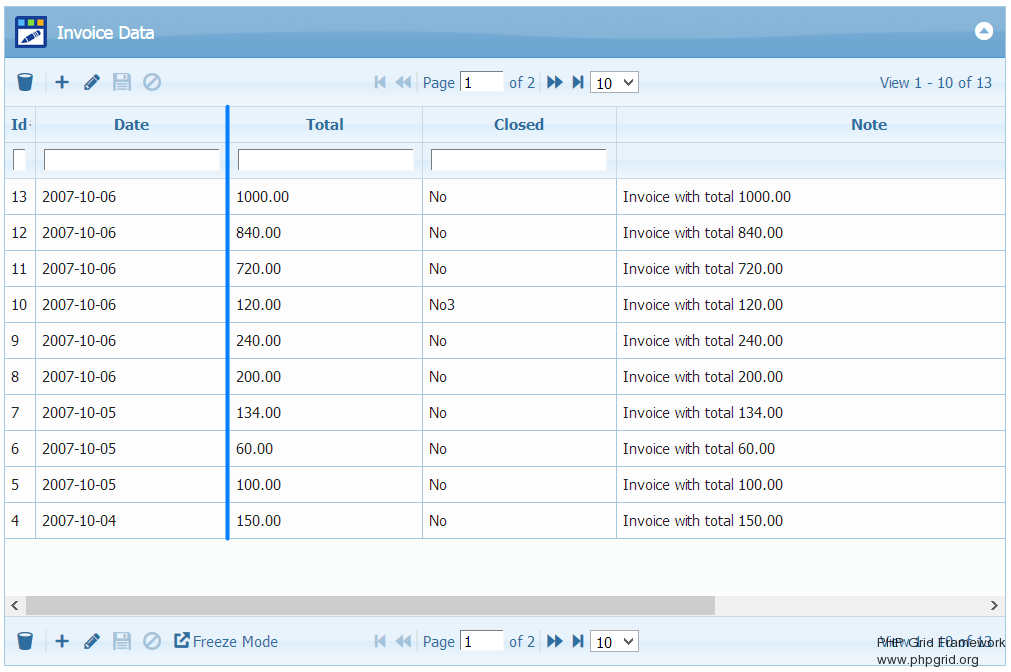Click the Date filter search field
The width and height of the screenshot is (1011, 672).
tap(131, 160)
